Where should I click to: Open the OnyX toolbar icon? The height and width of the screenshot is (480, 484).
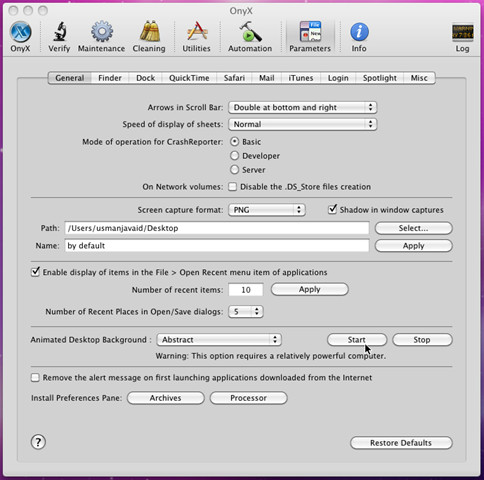(20, 32)
